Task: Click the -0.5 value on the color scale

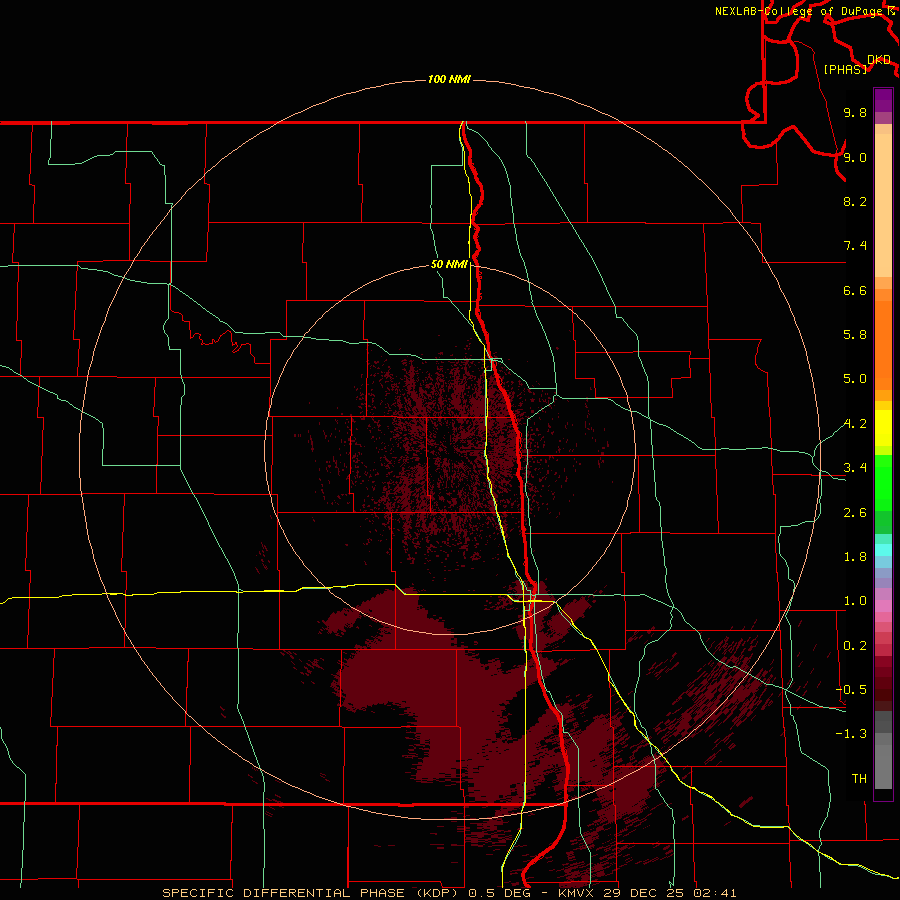Action: tap(851, 690)
